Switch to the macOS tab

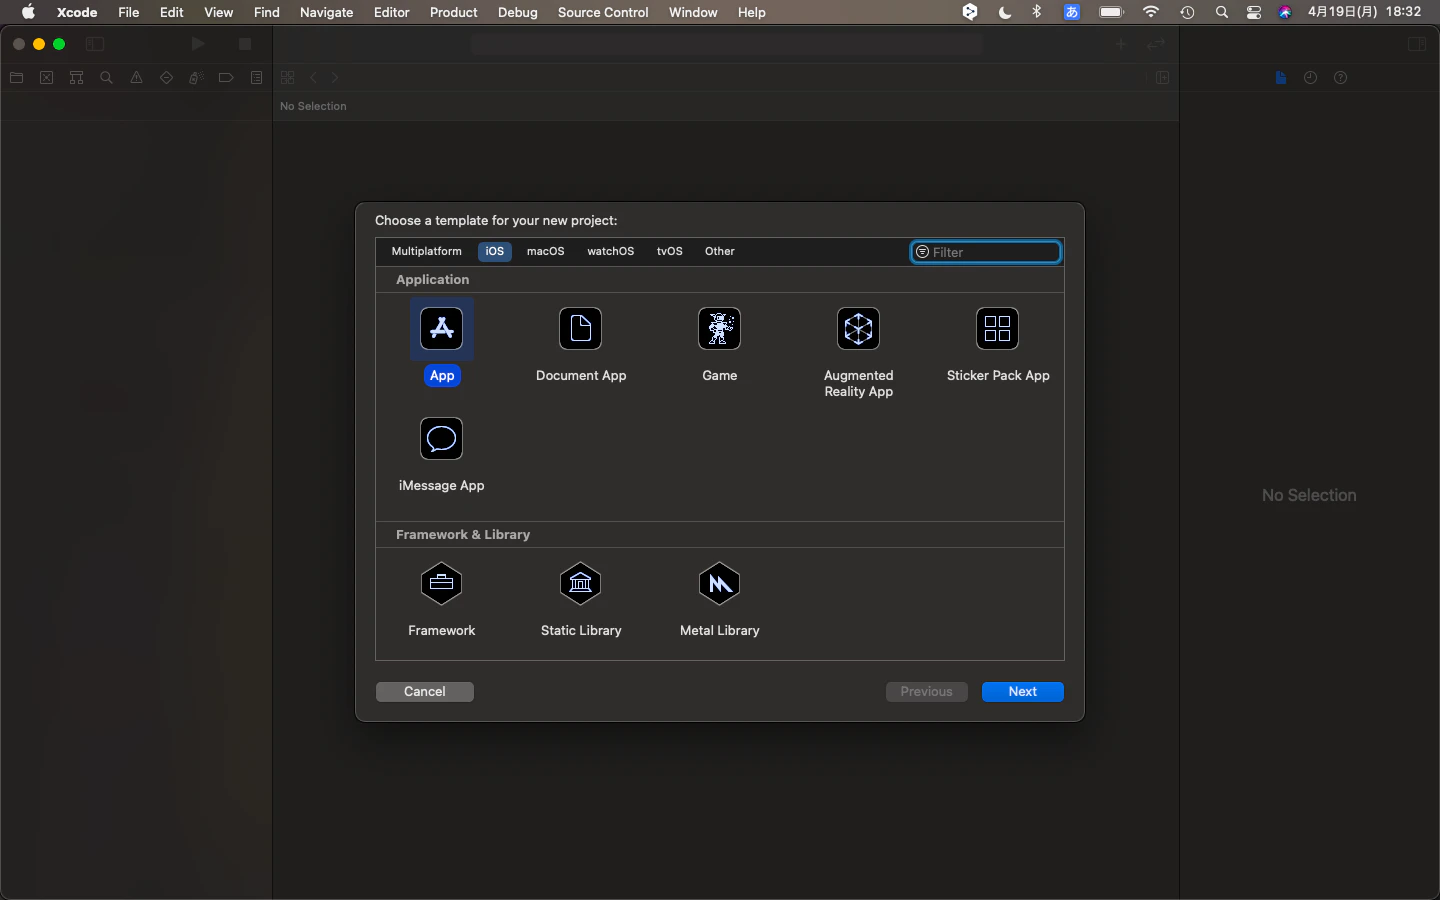(546, 252)
